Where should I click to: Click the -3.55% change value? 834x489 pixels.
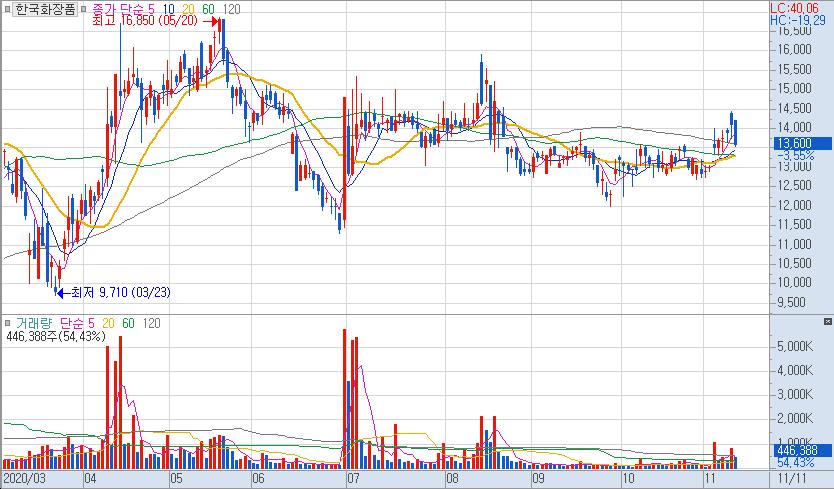[x=796, y=155]
